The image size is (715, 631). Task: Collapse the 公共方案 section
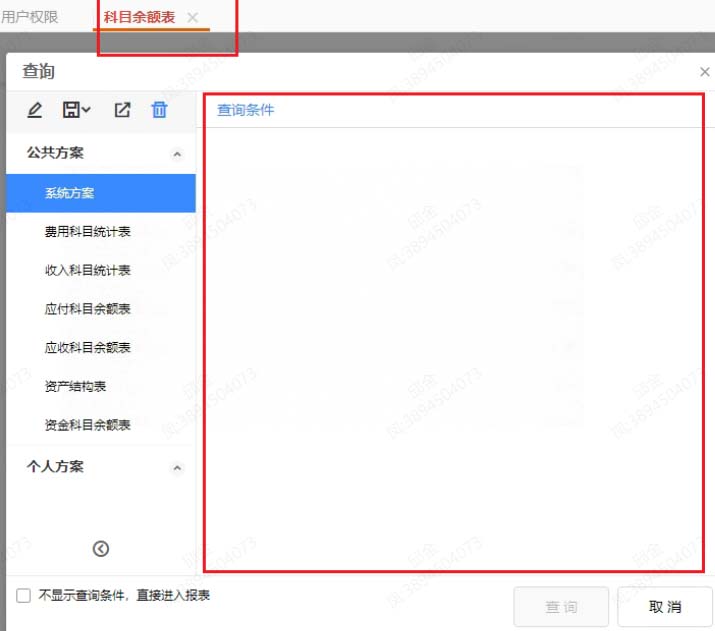pos(177,154)
